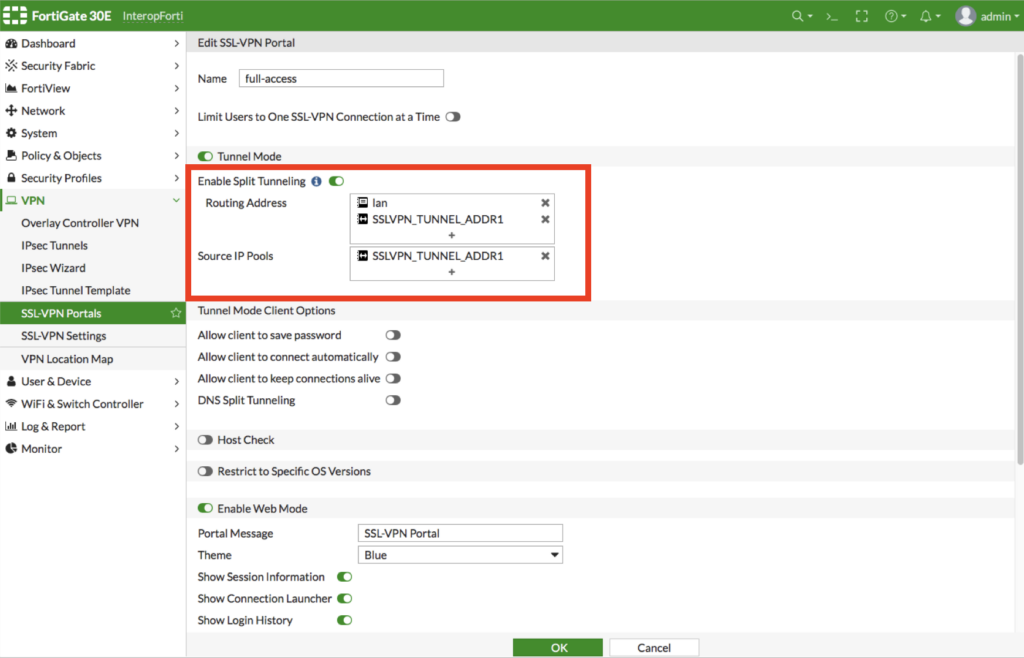This screenshot has width=1024, height=658.
Task: Add a new Routing Address entry
Action: coord(451,235)
